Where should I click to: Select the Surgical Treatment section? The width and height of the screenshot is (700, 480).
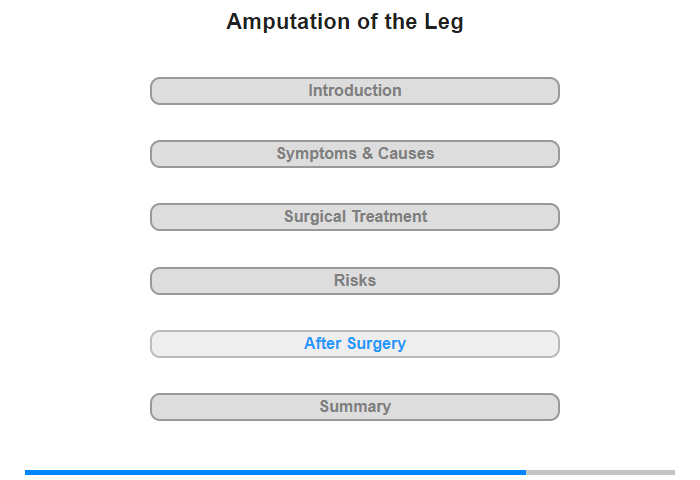pos(355,217)
